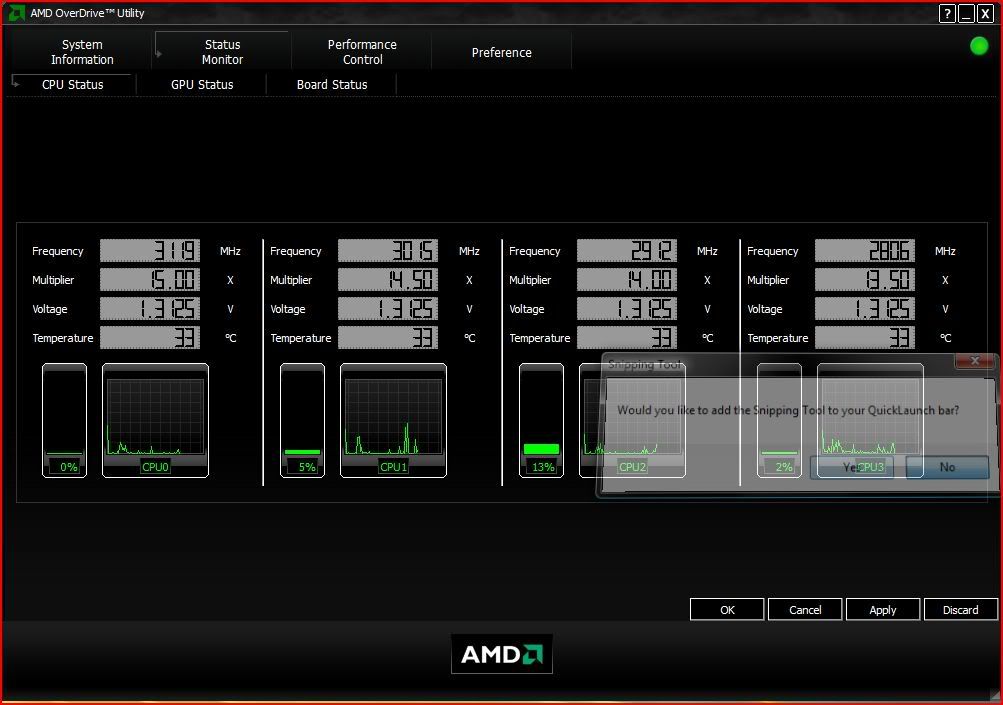Click the CPU0 0% usage bar
Image resolution: width=1003 pixels, height=705 pixels.
point(65,420)
